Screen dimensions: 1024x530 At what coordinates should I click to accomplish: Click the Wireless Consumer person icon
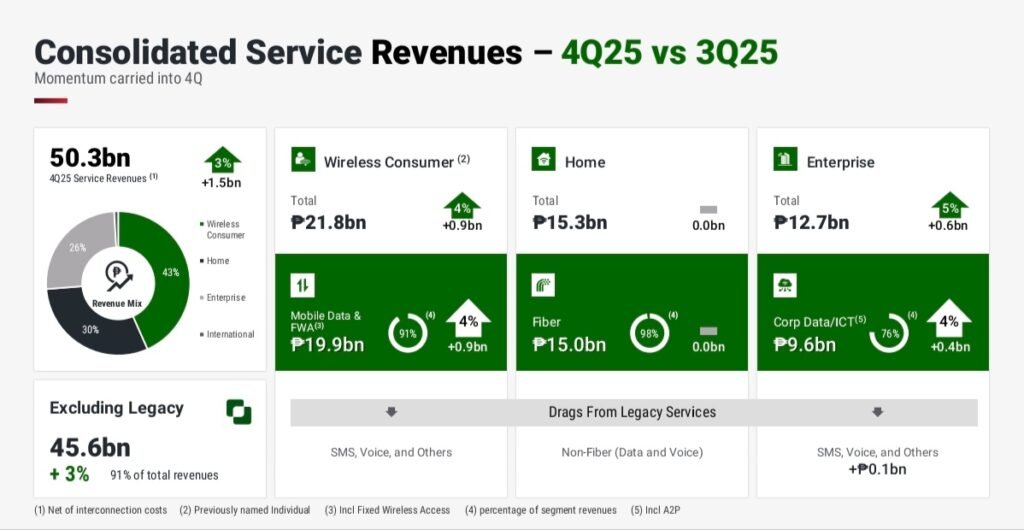click(303, 160)
